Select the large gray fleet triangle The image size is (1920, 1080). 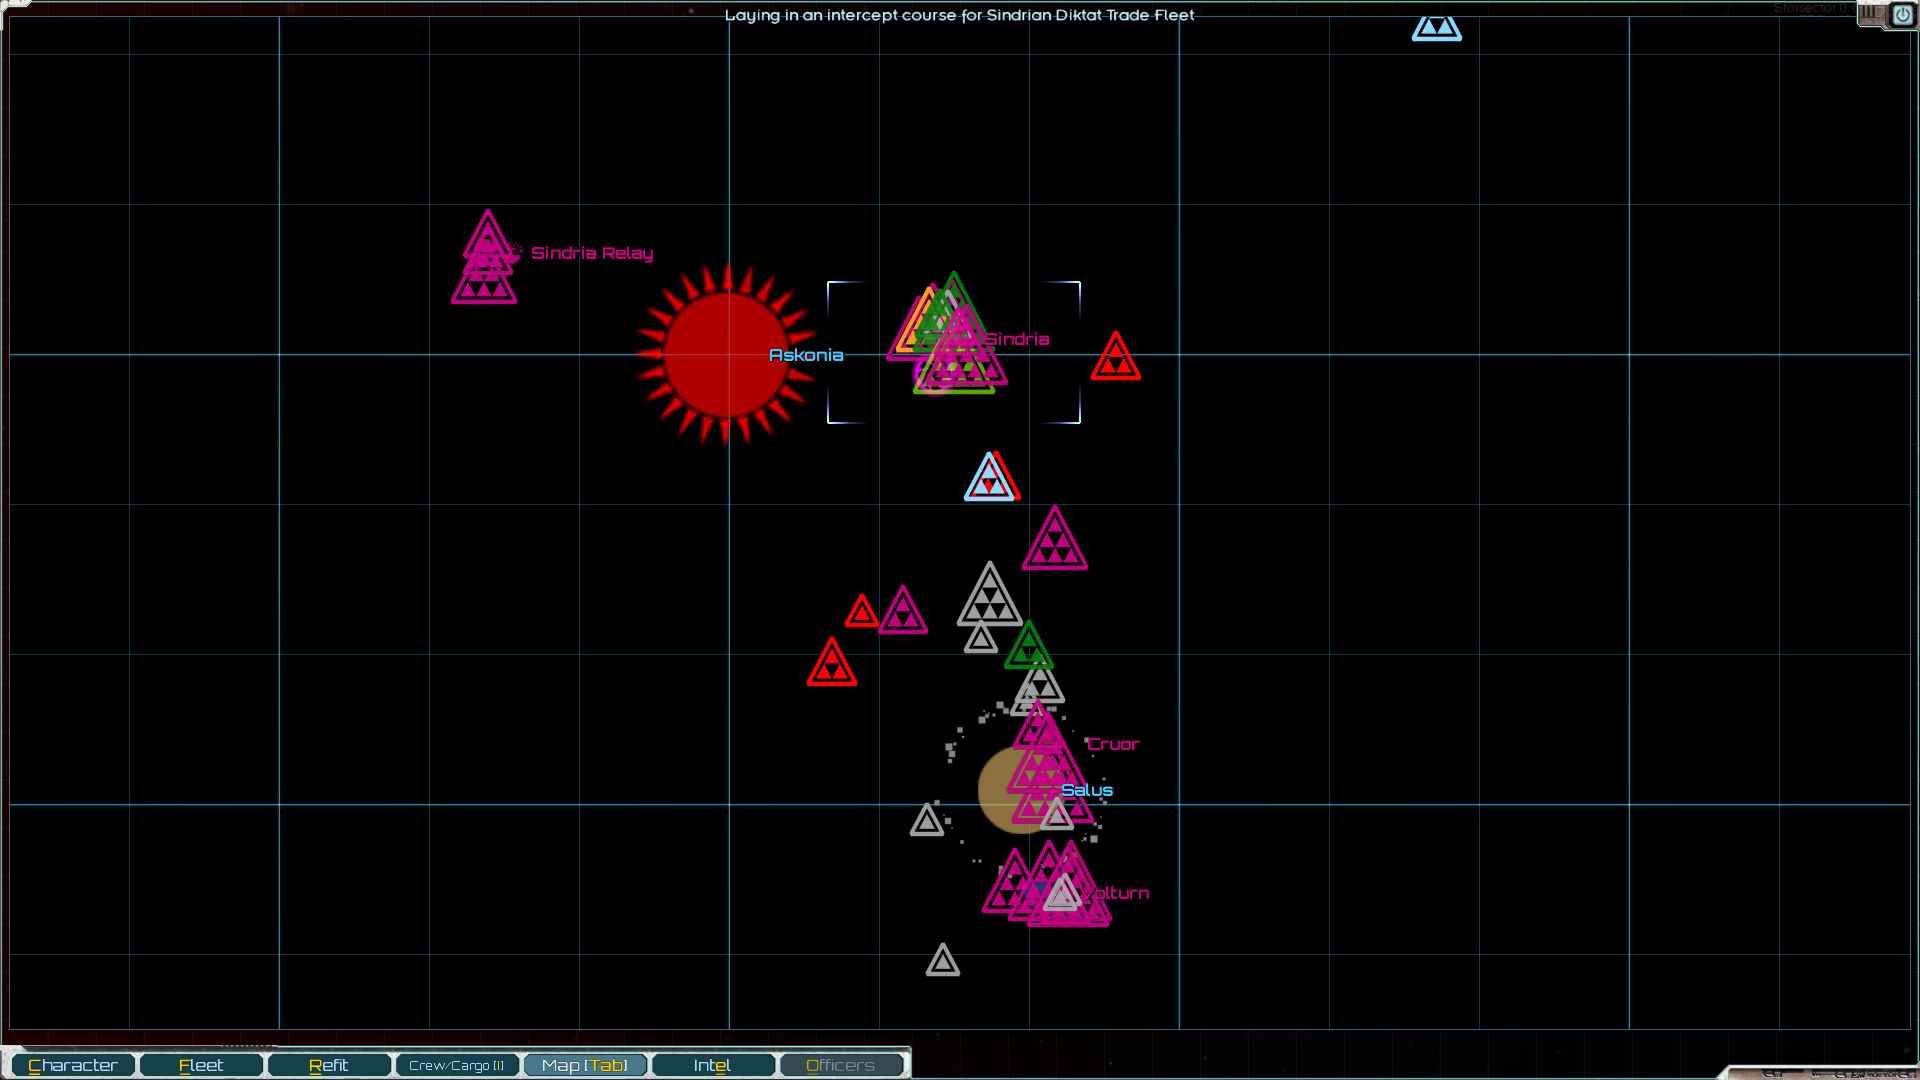989,598
